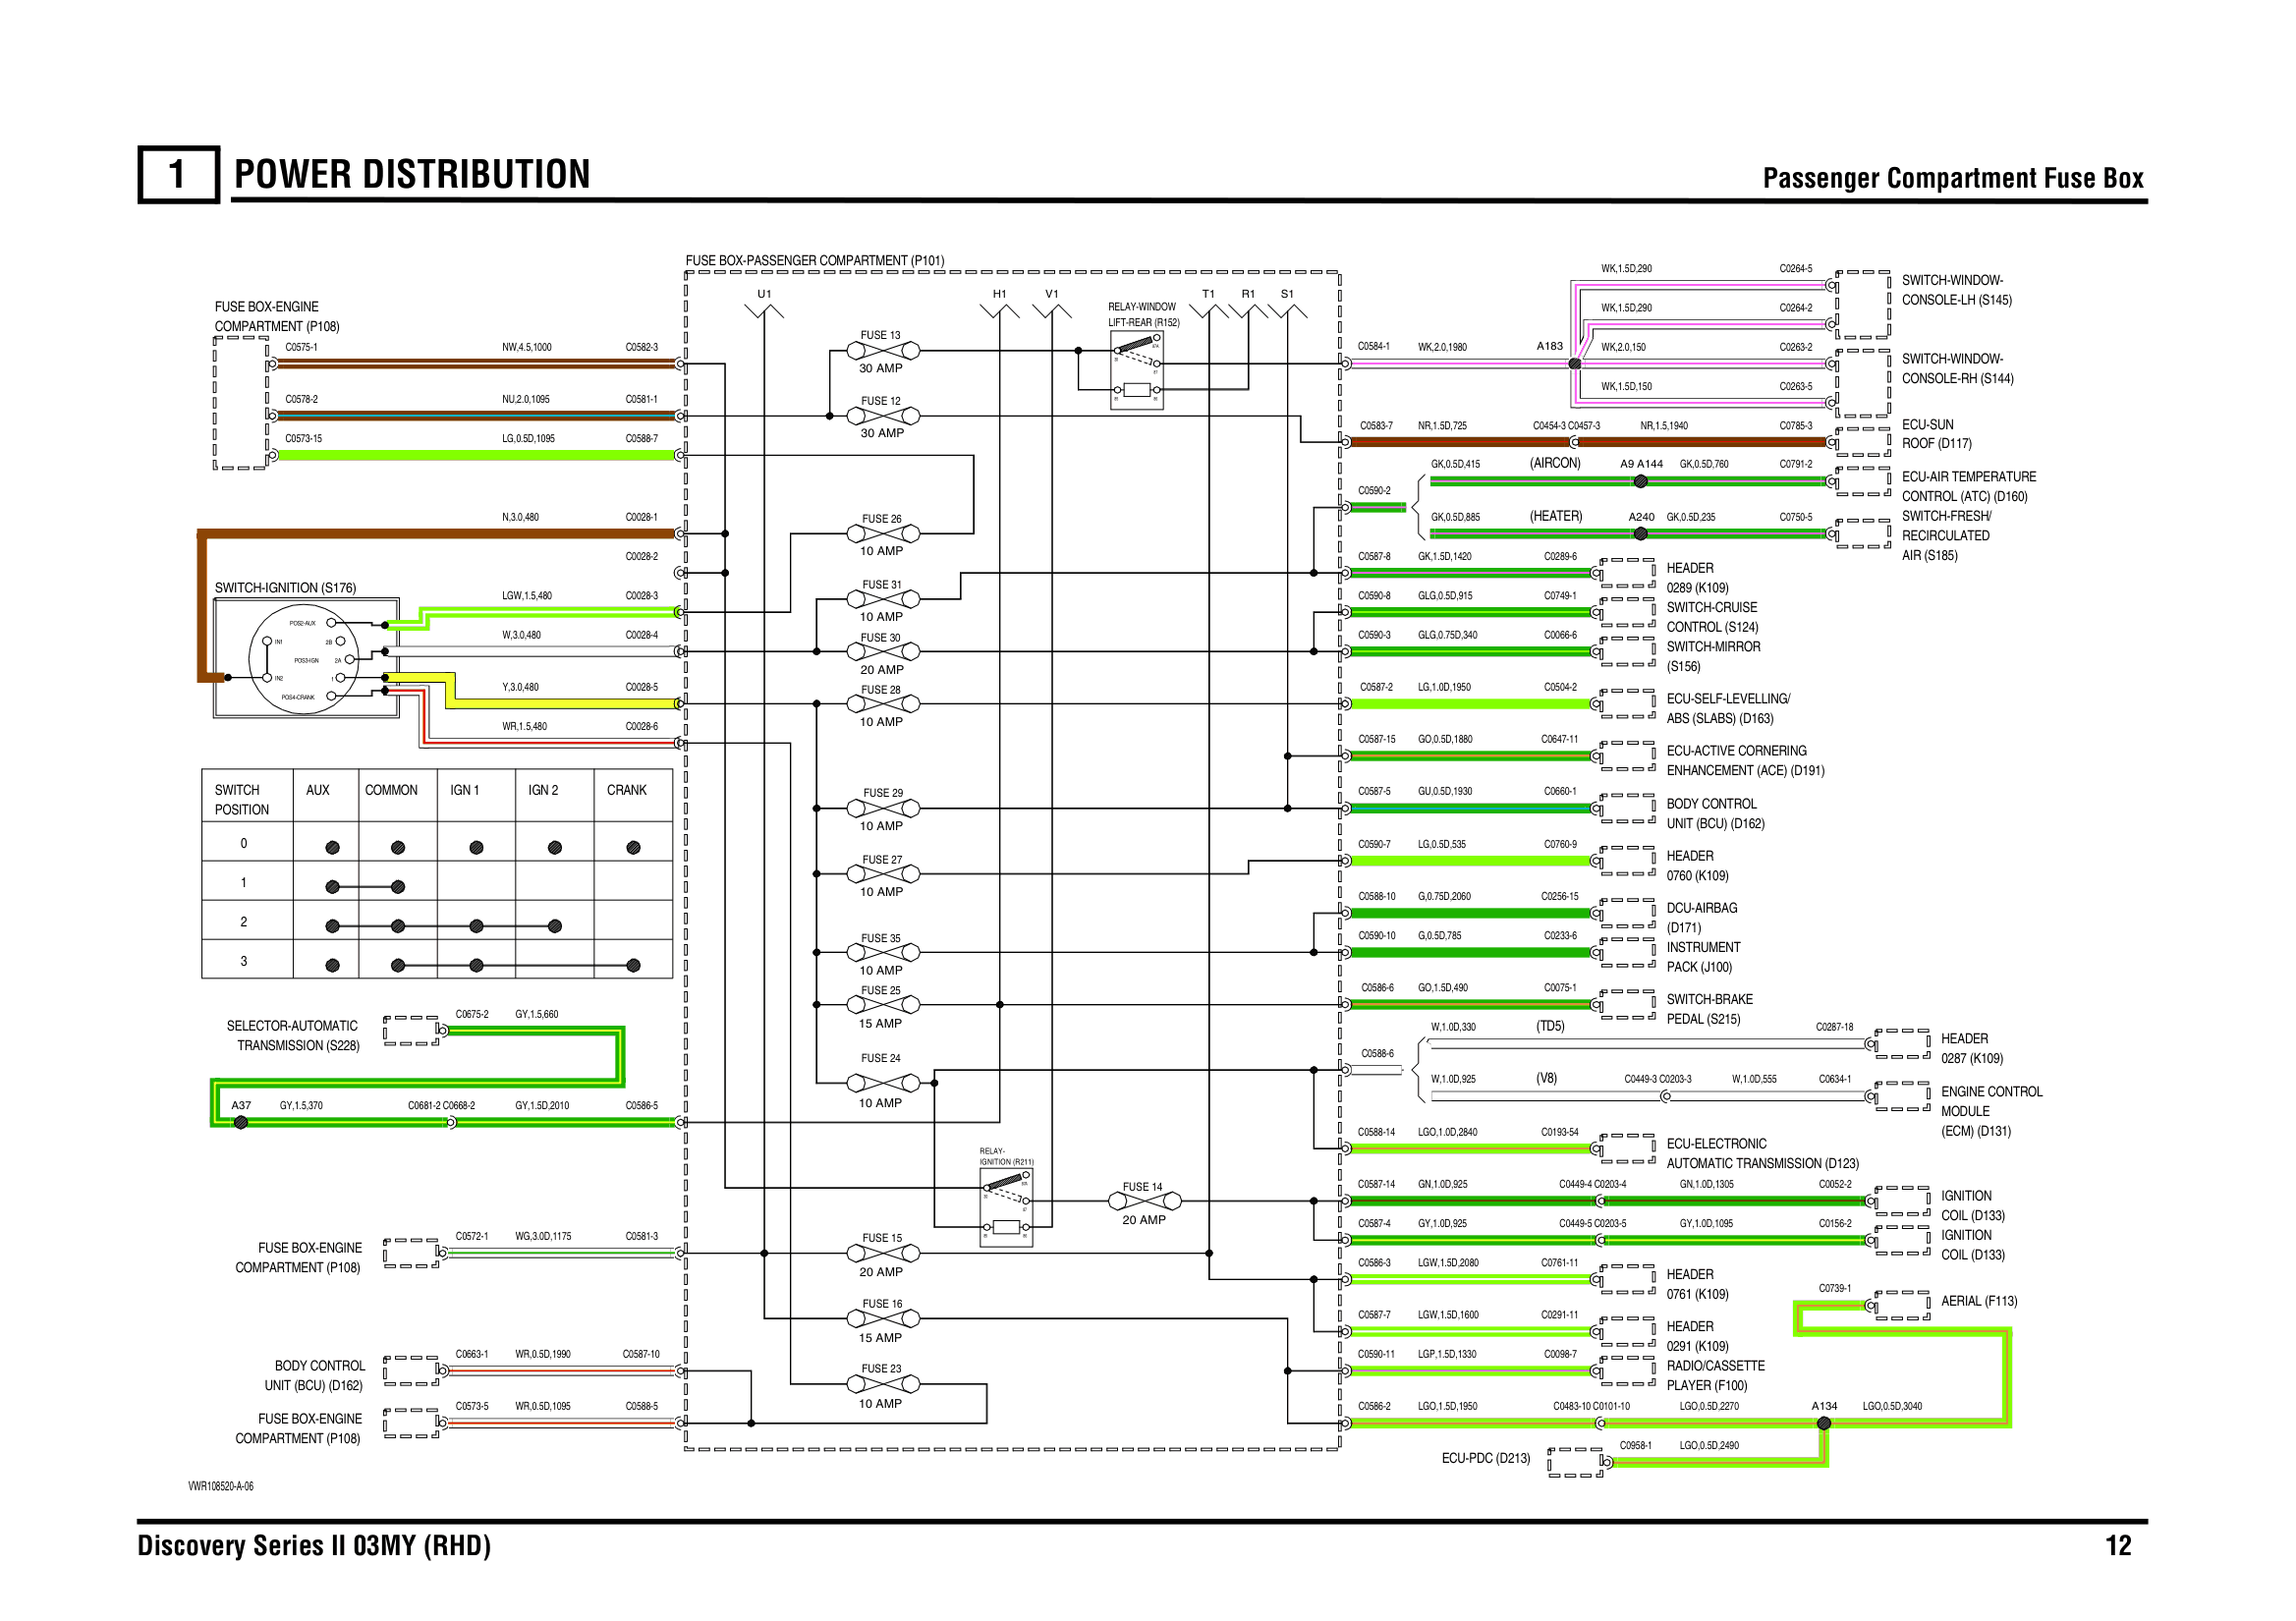Click the SELECTOR-AUTOMATIC TRANSMISSION (S228) label

point(293,1036)
